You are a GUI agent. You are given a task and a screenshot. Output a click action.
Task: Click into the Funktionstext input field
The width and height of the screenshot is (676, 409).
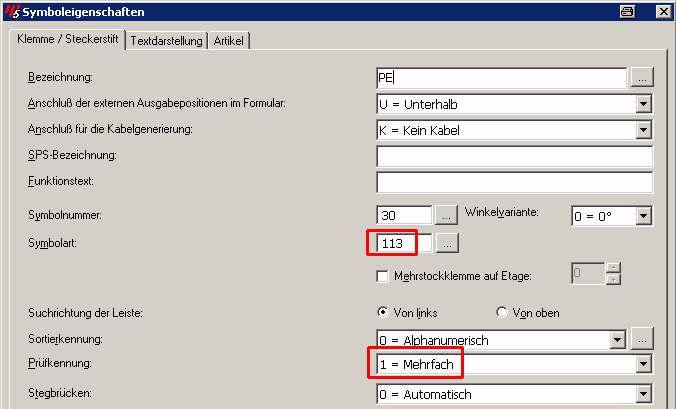point(514,182)
